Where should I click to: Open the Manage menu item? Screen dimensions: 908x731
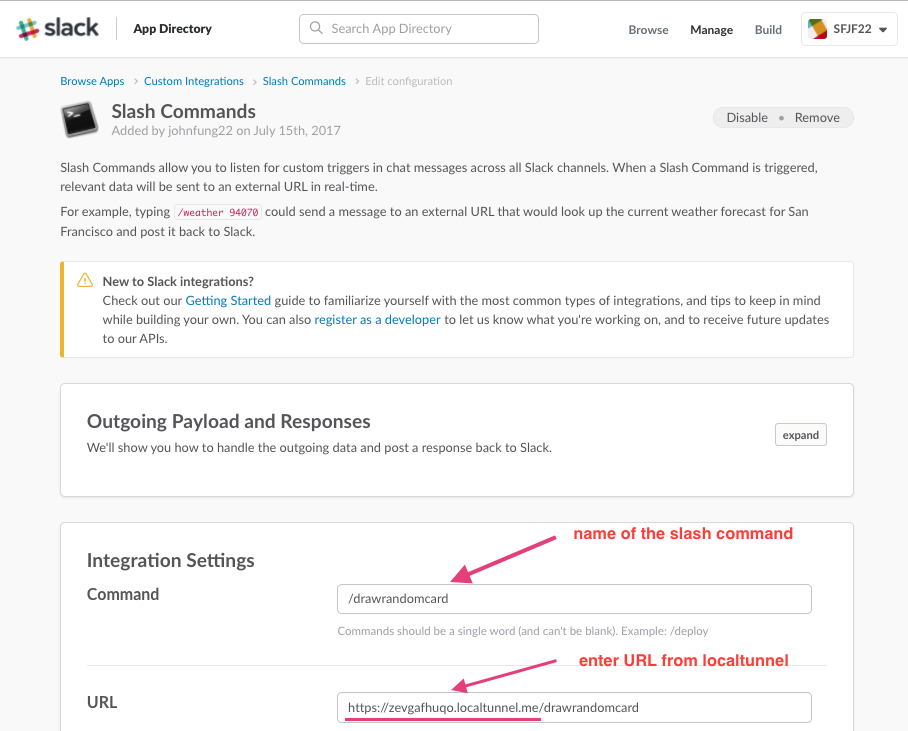pyautogui.click(x=711, y=30)
